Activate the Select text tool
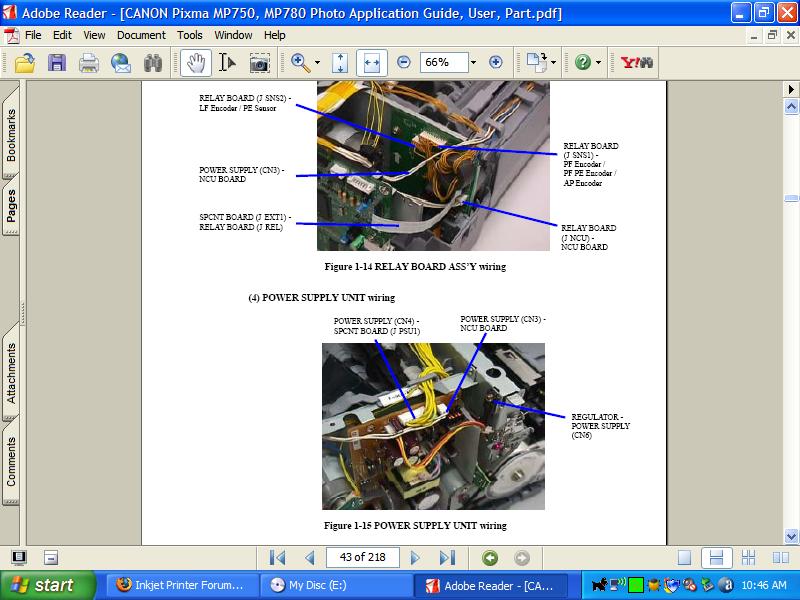Viewport: 800px width, 600px height. (227, 63)
